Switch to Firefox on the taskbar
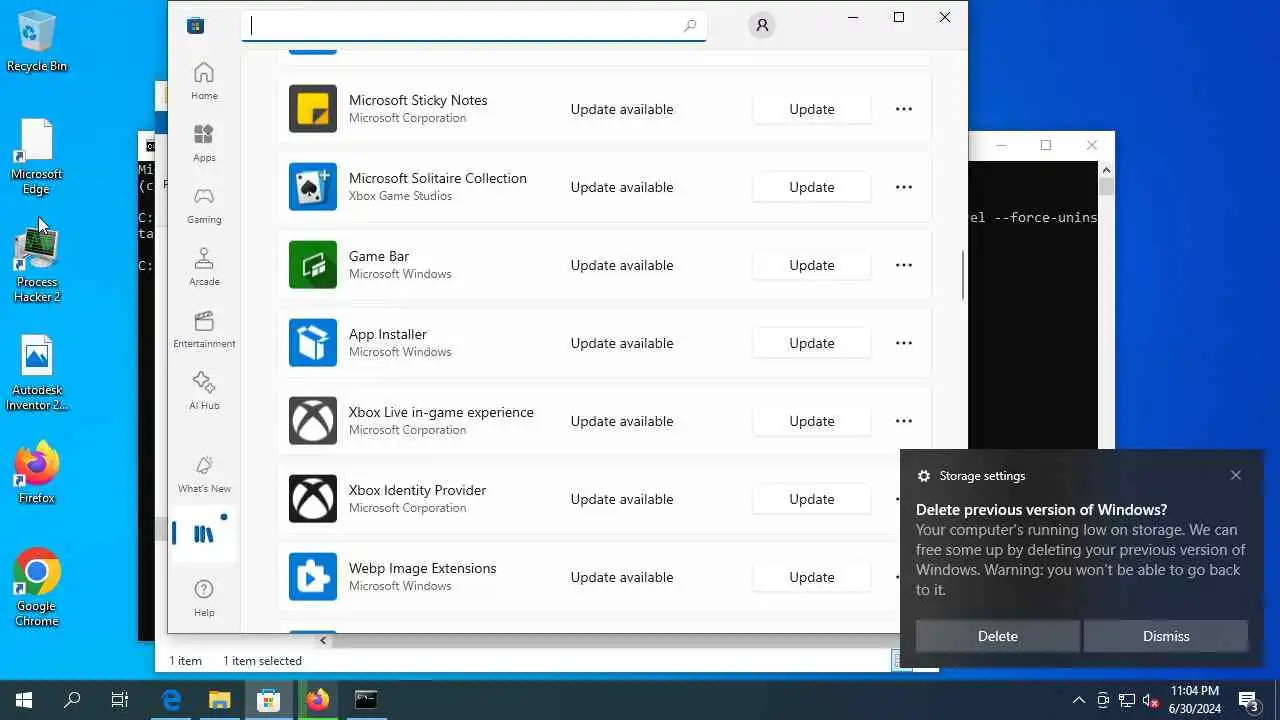This screenshot has width=1280, height=720. [x=317, y=700]
